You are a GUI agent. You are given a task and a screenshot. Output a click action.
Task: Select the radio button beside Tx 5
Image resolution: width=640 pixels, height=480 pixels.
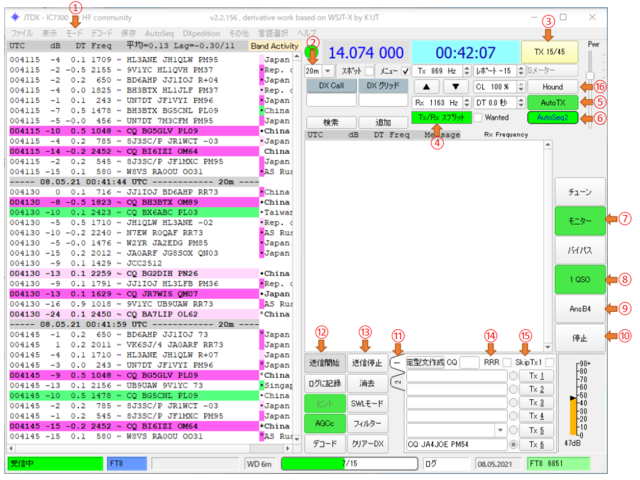coord(513,430)
